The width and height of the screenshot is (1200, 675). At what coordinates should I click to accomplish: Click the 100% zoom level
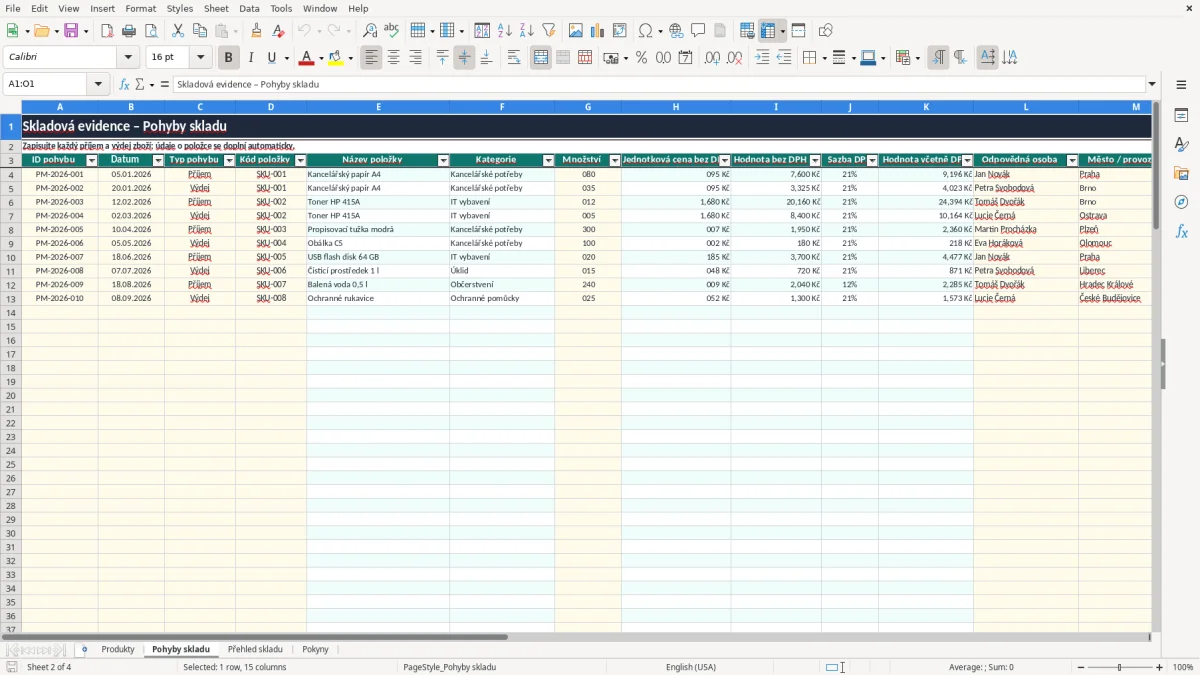[1183, 667]
